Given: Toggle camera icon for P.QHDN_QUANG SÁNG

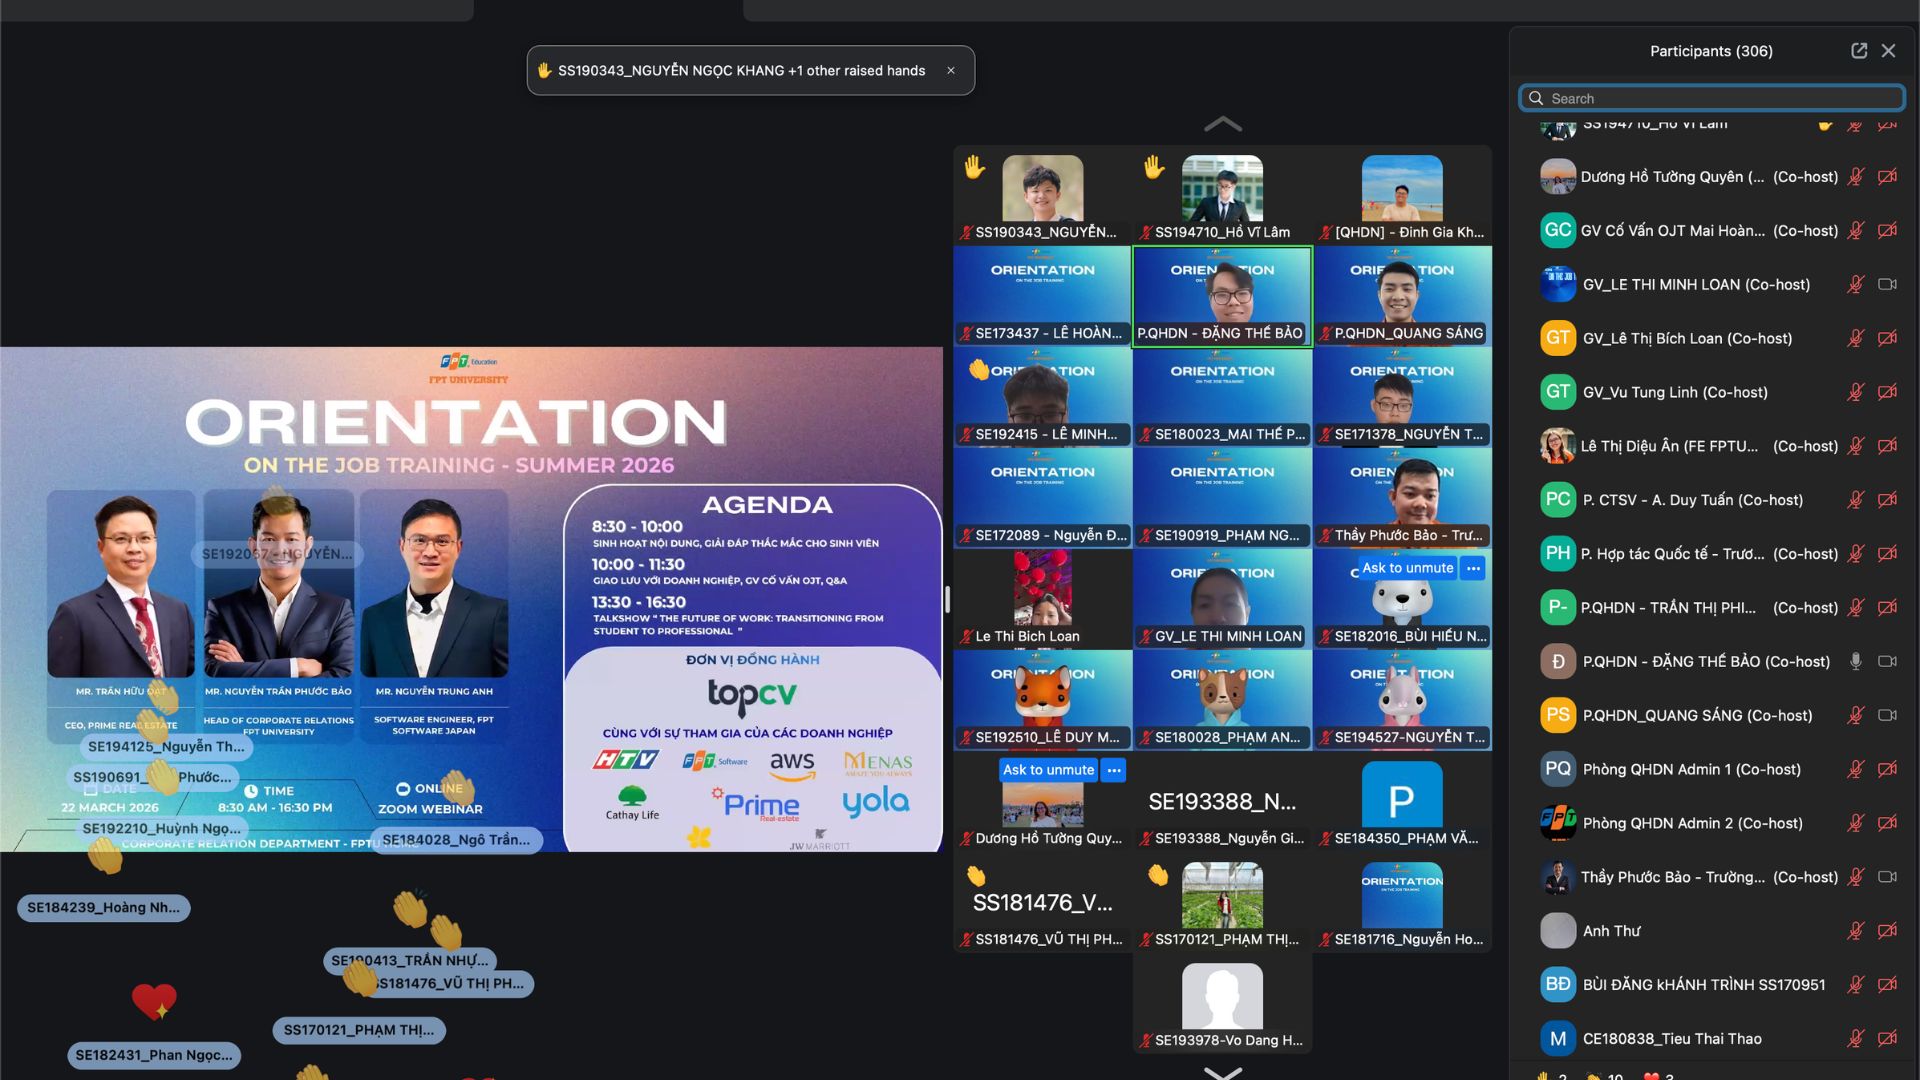Looking at the screenshot, I should click(x=1887, y=715).
